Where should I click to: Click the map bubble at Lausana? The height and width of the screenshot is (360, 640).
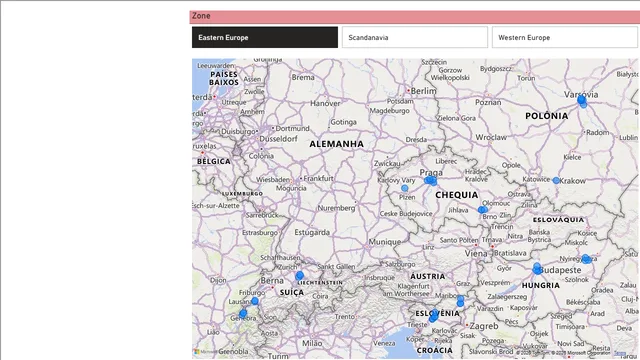255,301
